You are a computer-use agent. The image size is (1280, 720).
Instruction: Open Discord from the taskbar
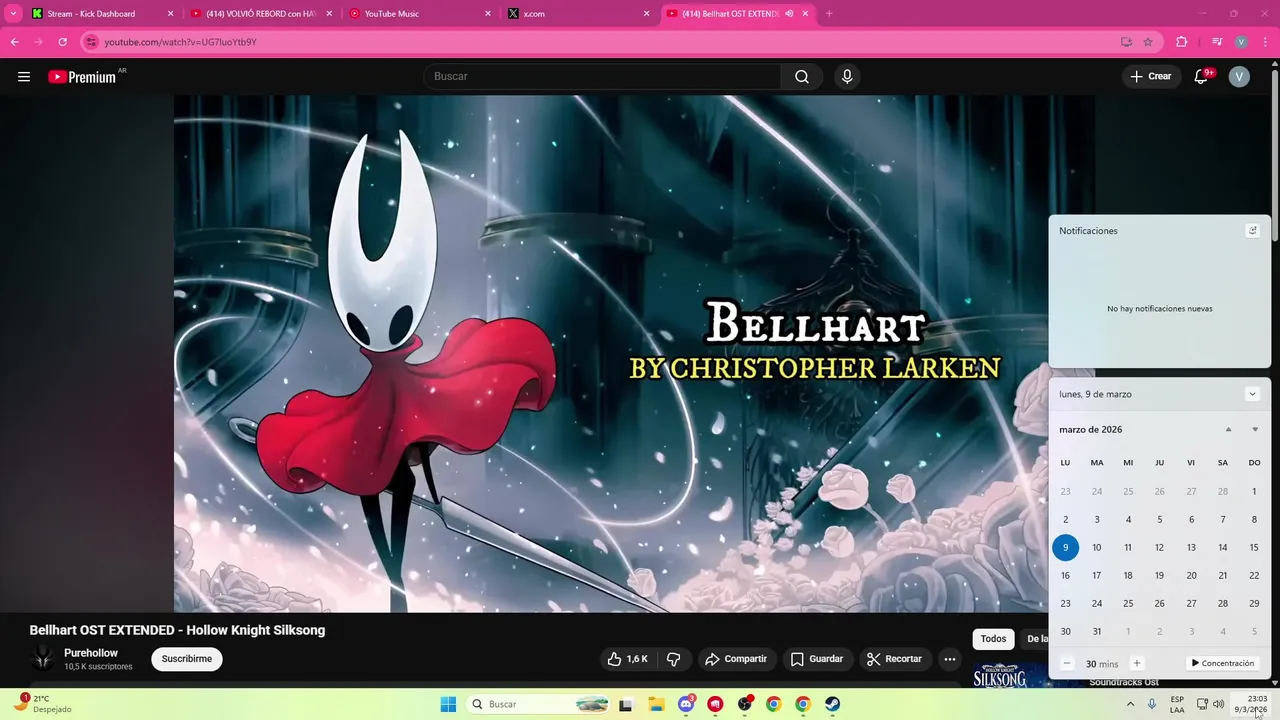click(x=686, y=704)
